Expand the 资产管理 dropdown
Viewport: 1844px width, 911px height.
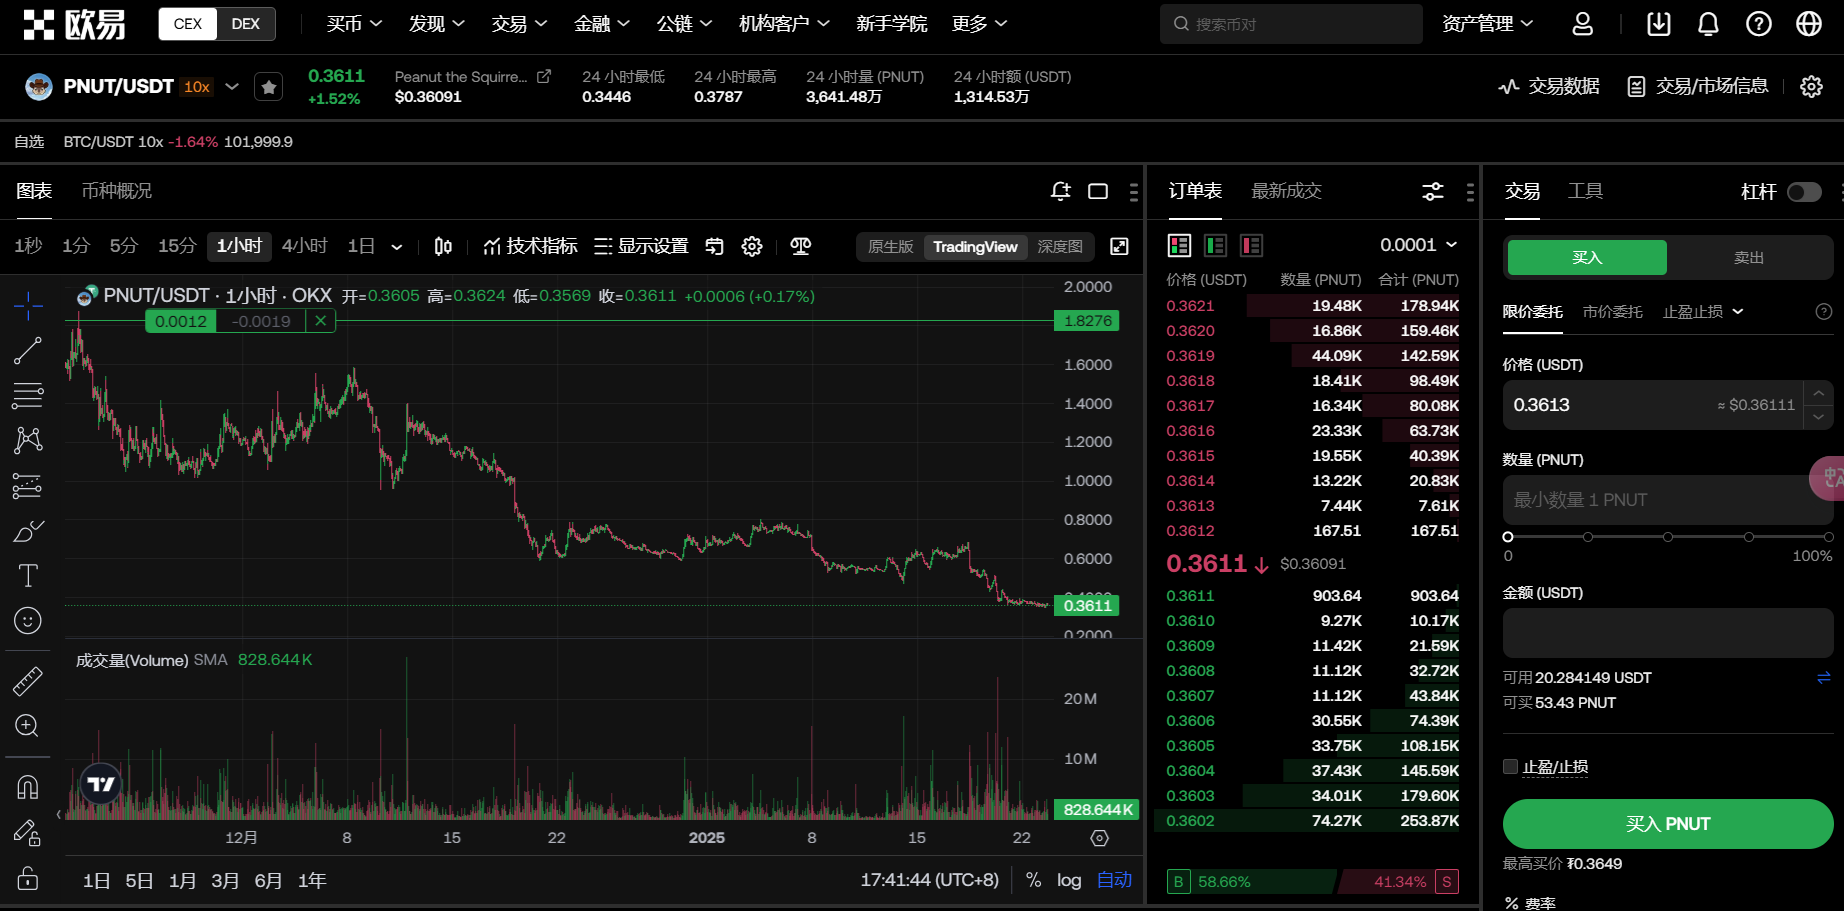coord(1487,24)
